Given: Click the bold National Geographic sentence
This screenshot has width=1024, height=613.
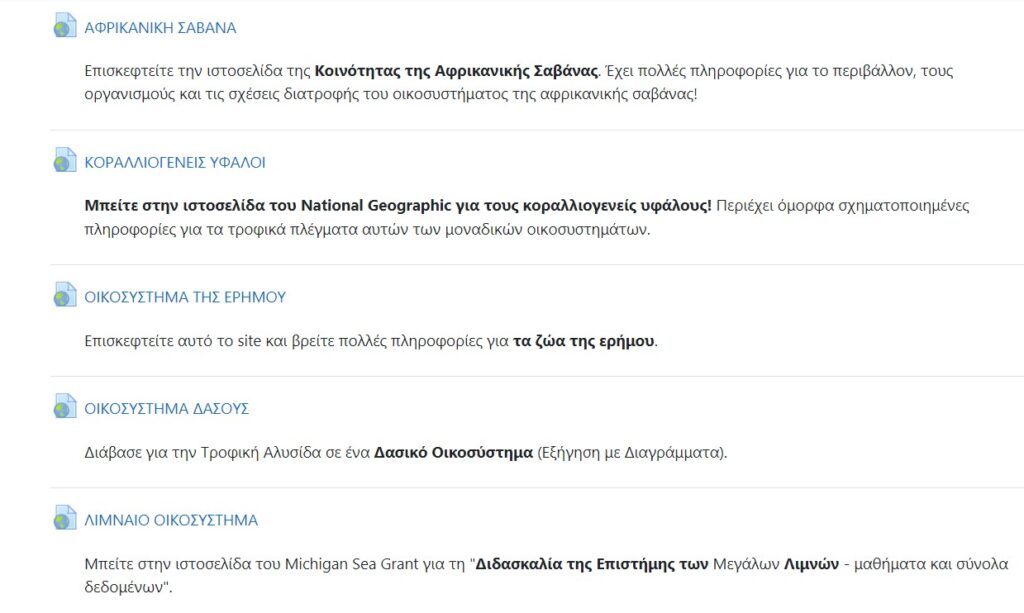Looking at the screenshot, I should click(398, 206).
